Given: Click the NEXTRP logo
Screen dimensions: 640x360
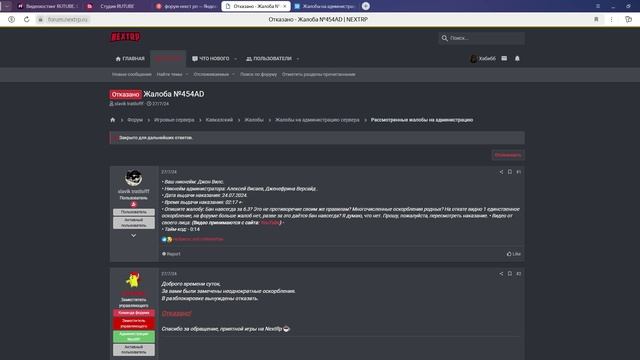Looking at the screenshot, I should click(x=125, y=37).
